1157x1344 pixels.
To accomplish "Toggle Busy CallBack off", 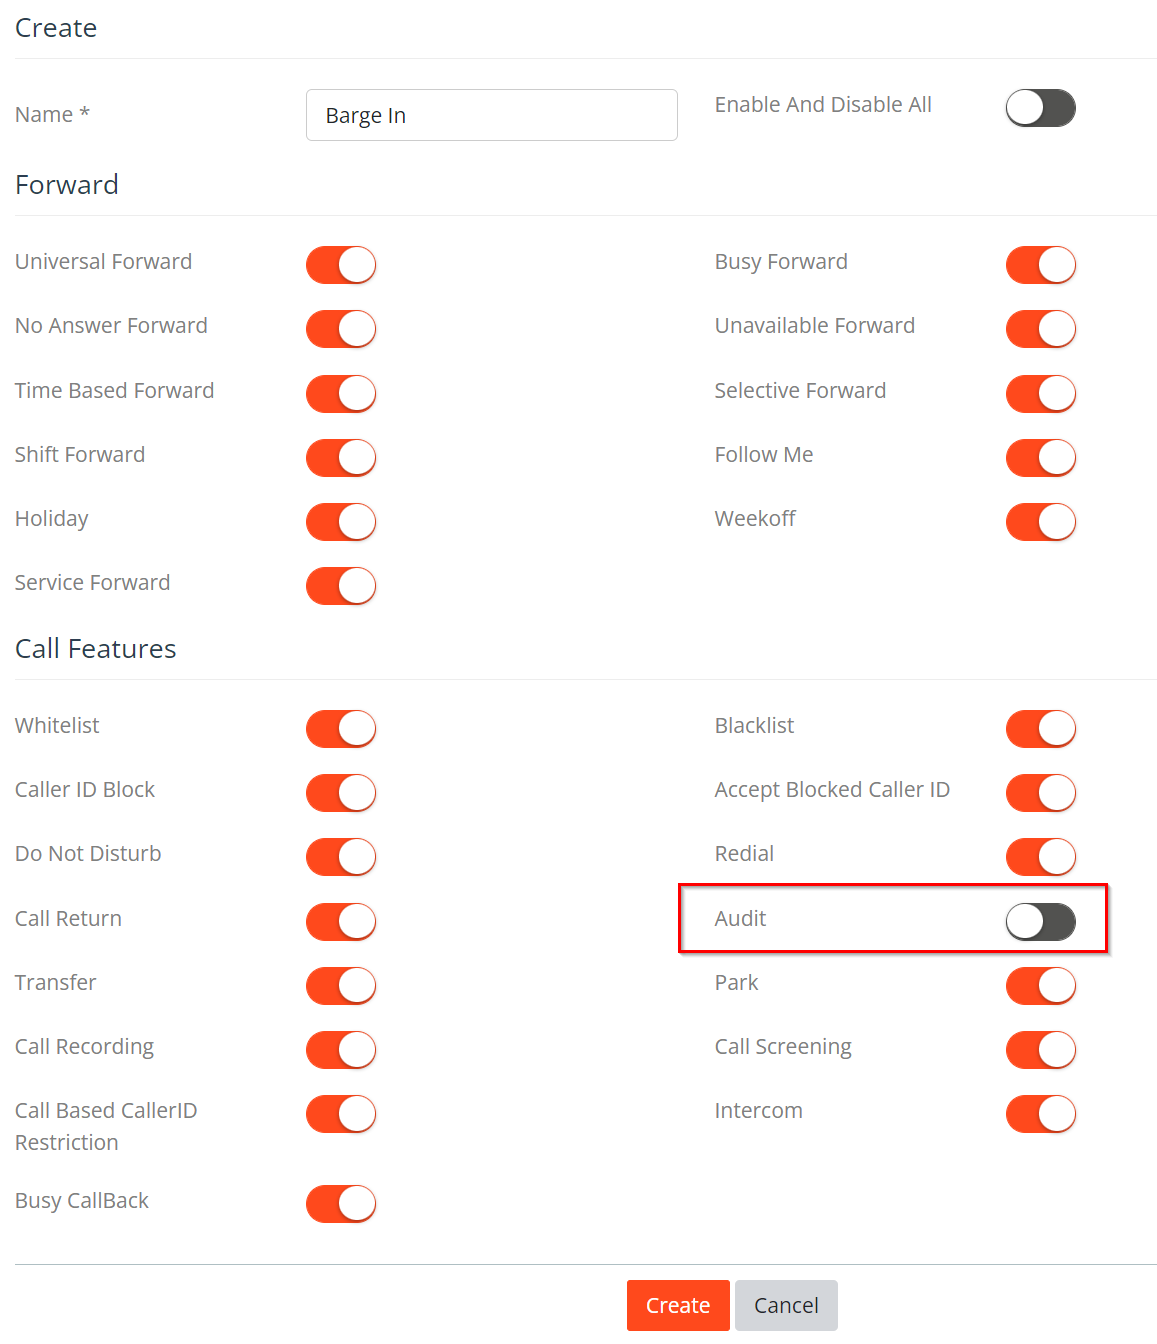I will pos(341,1204).
